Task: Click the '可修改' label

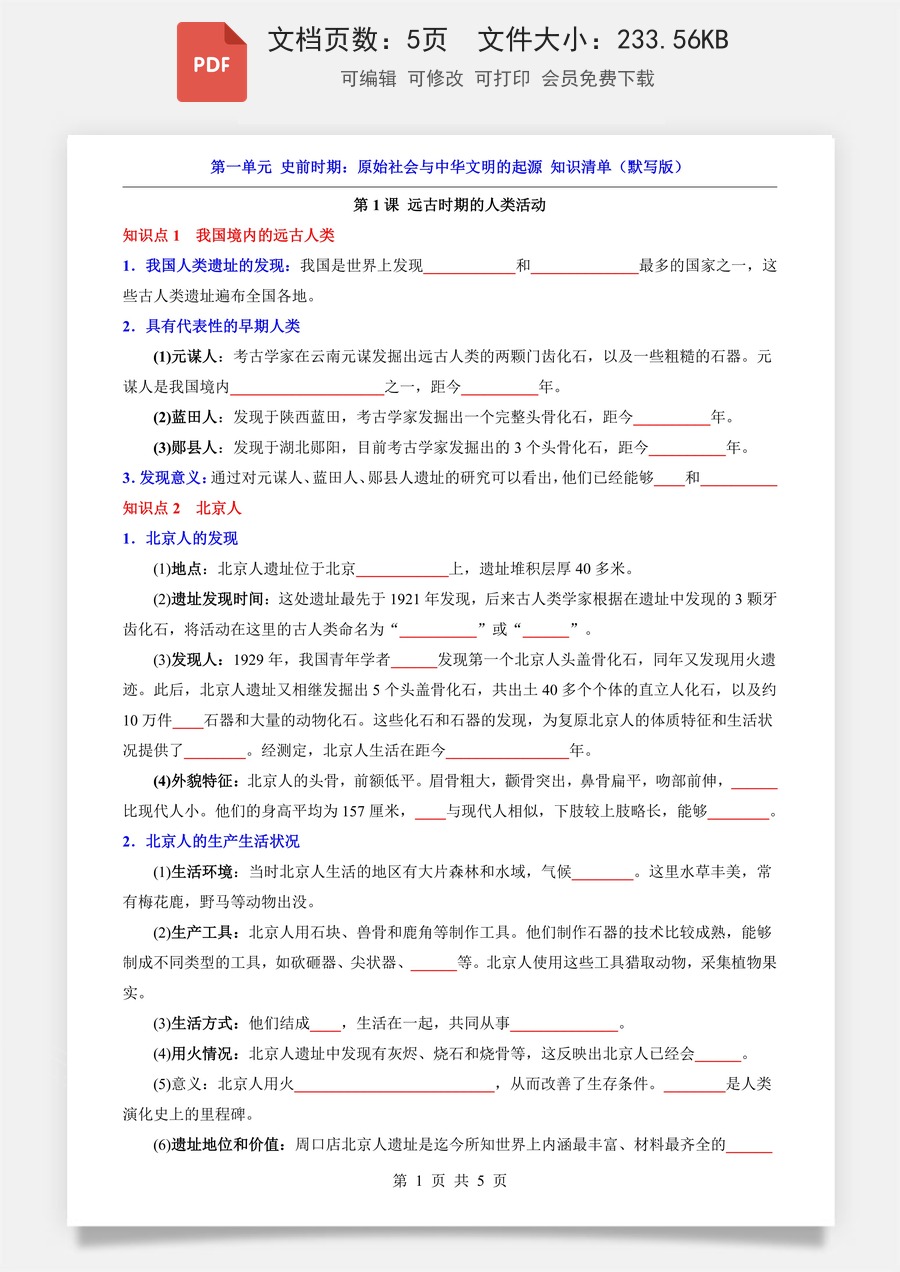Action: (x=435, y=79)
